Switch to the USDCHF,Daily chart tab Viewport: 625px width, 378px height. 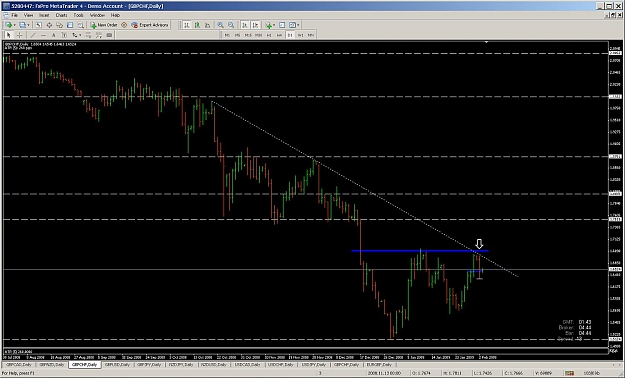click(281, 364)
